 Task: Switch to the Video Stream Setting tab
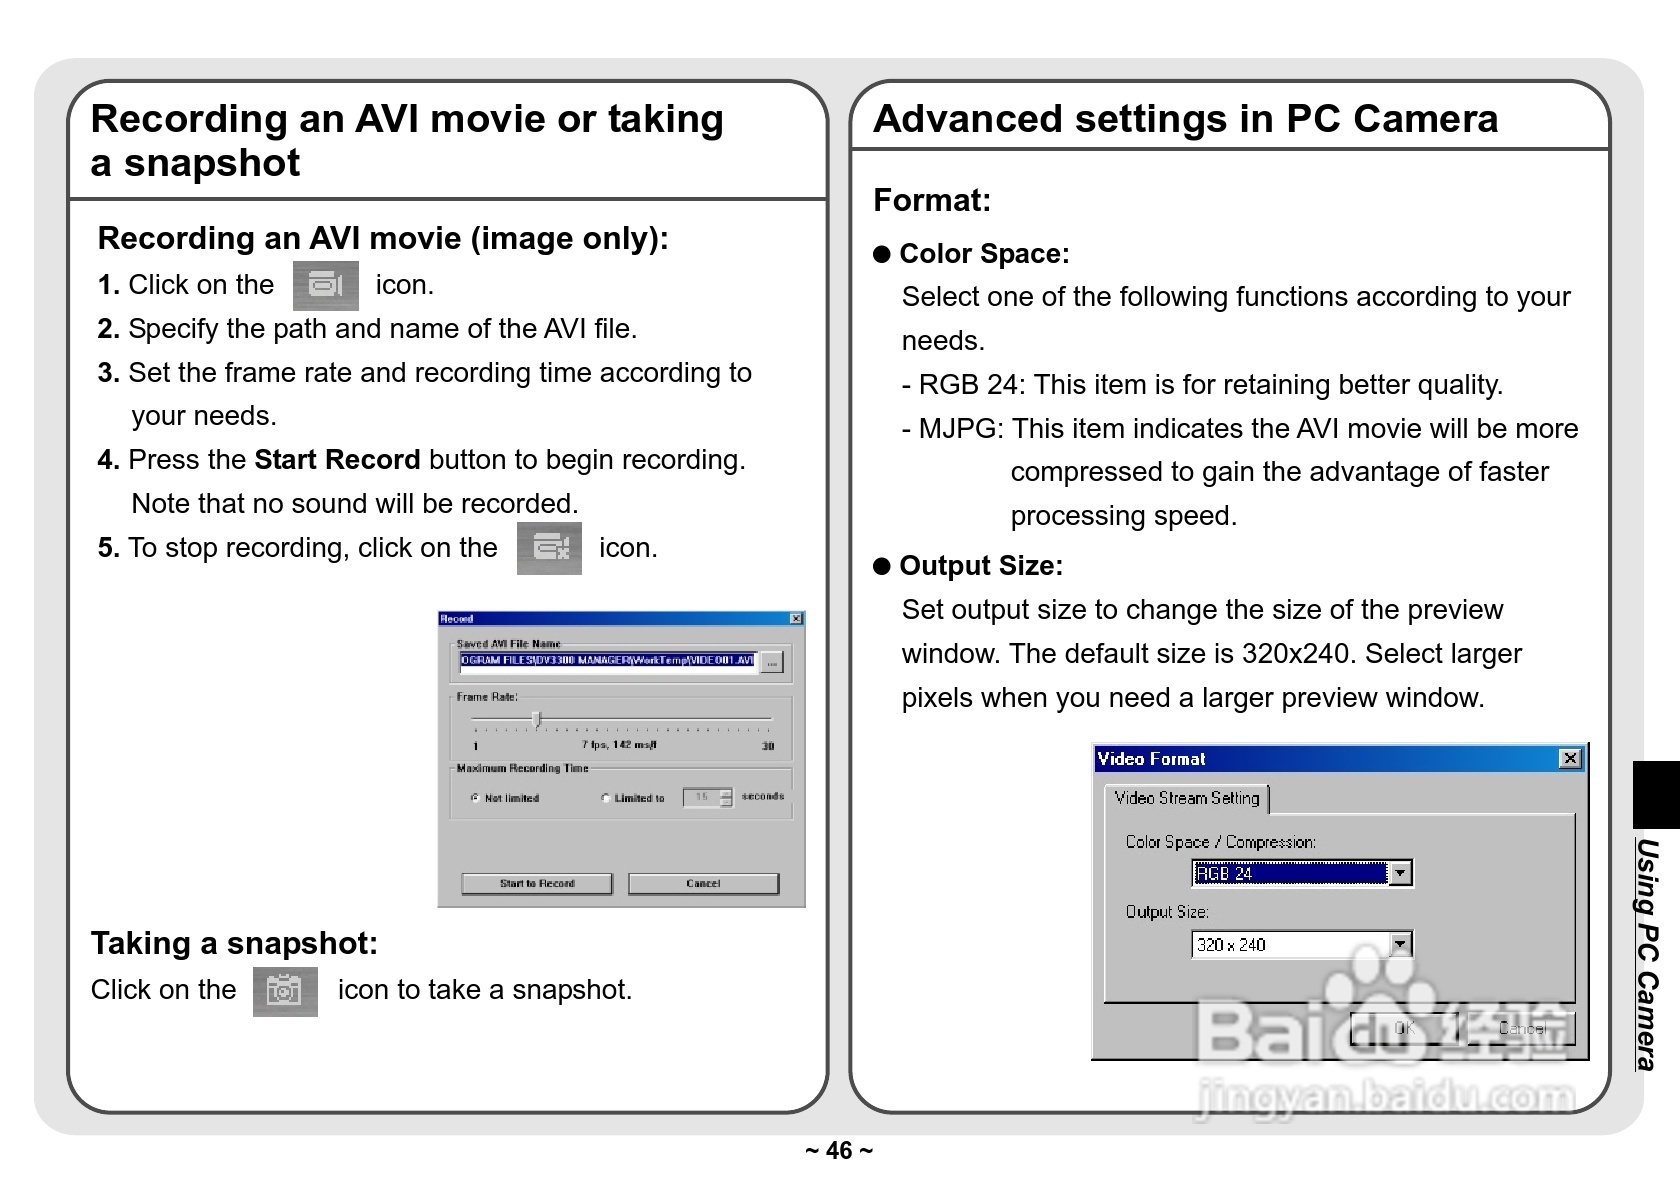[1187, 798]
